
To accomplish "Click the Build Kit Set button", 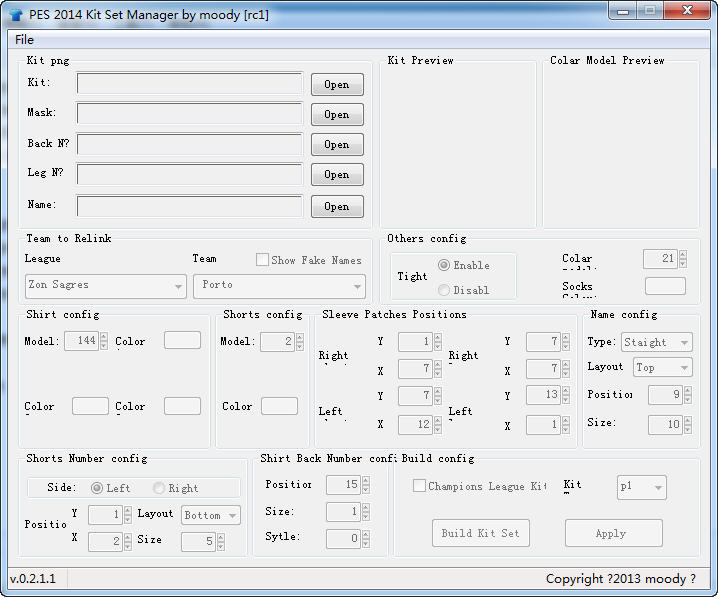I will (481, 533).
